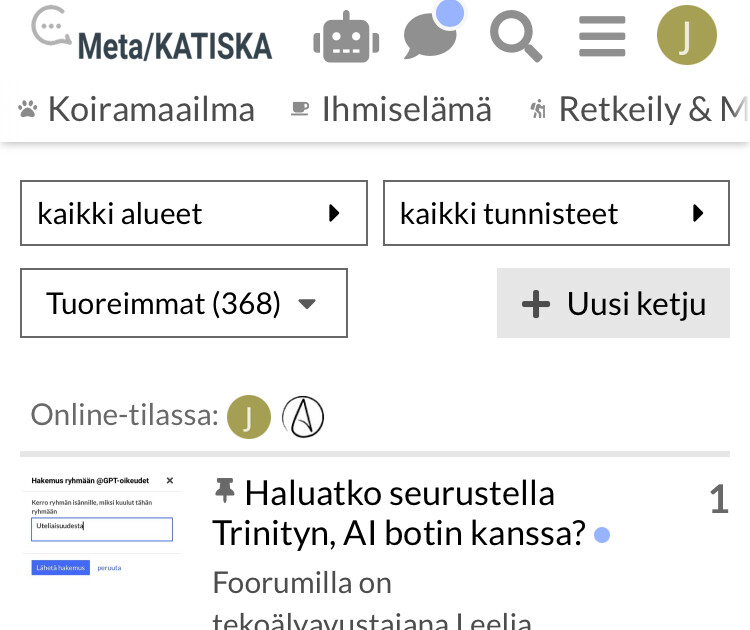This screenshot has width=750, height=630.
Task: Open user profile avatar J in header
Action: coord(686,36)
